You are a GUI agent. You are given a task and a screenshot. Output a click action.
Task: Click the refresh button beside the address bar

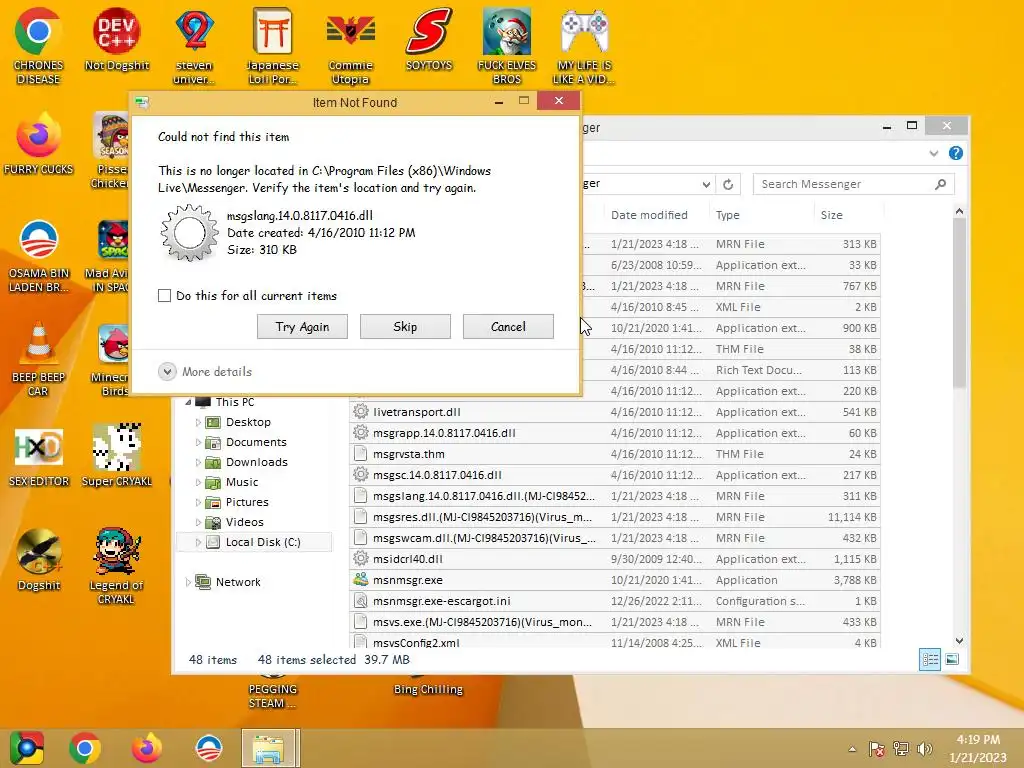pyautogui.click(x=728, y=184)
